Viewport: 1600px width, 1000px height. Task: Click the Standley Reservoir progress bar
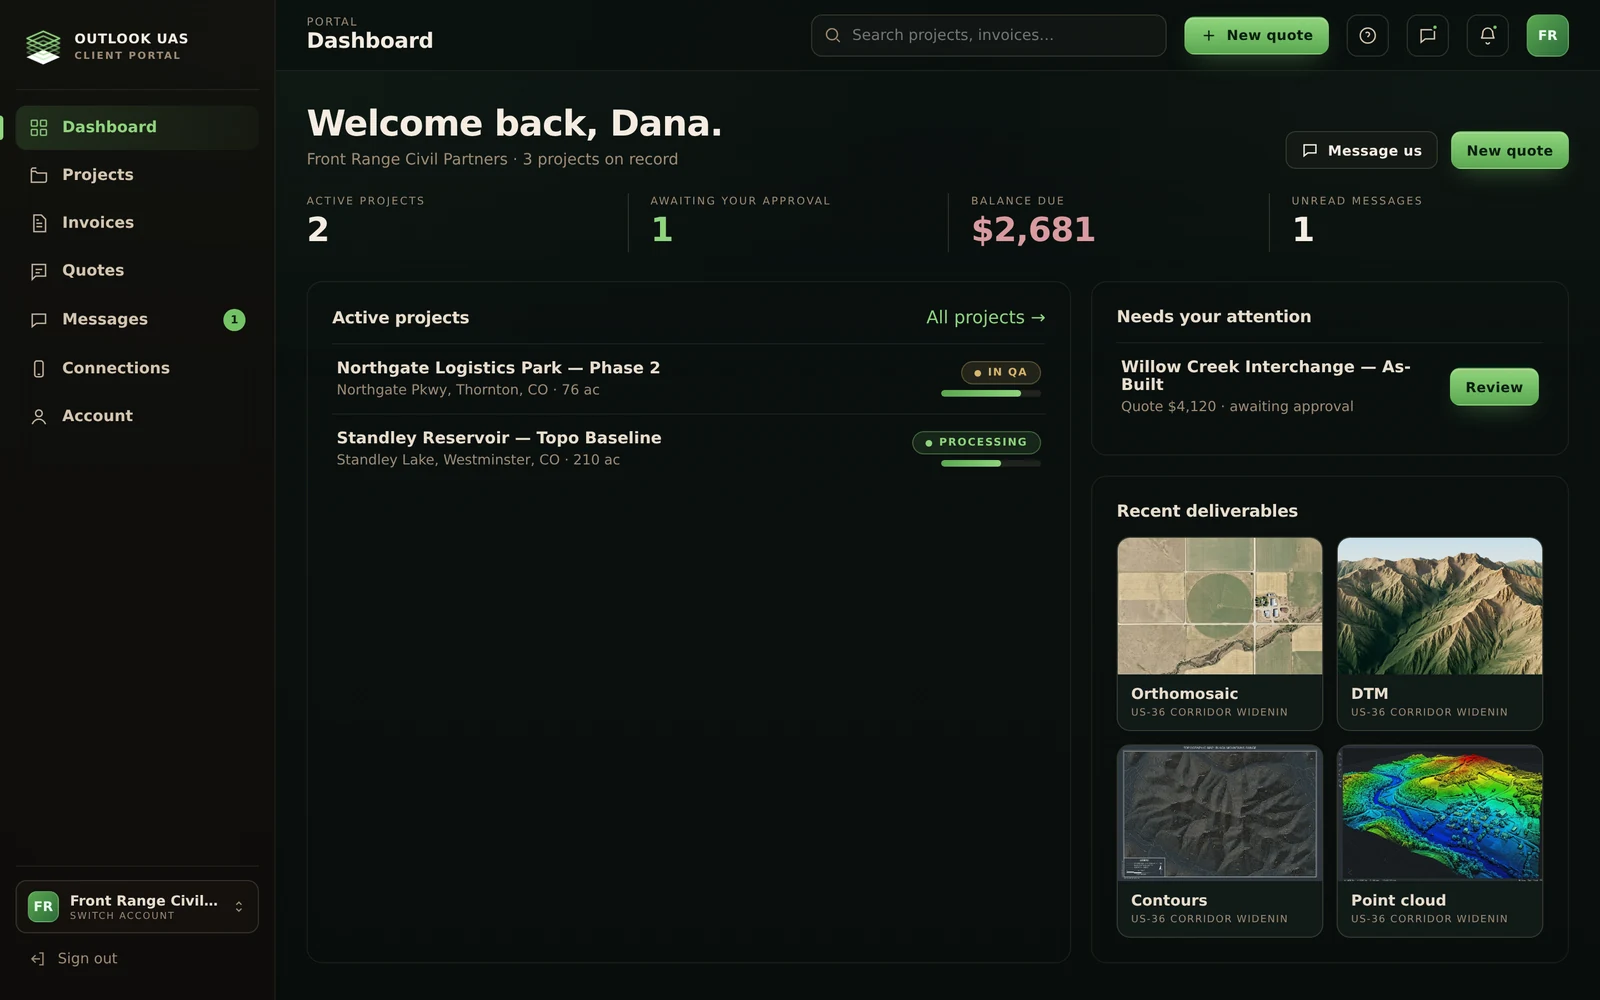991,464
